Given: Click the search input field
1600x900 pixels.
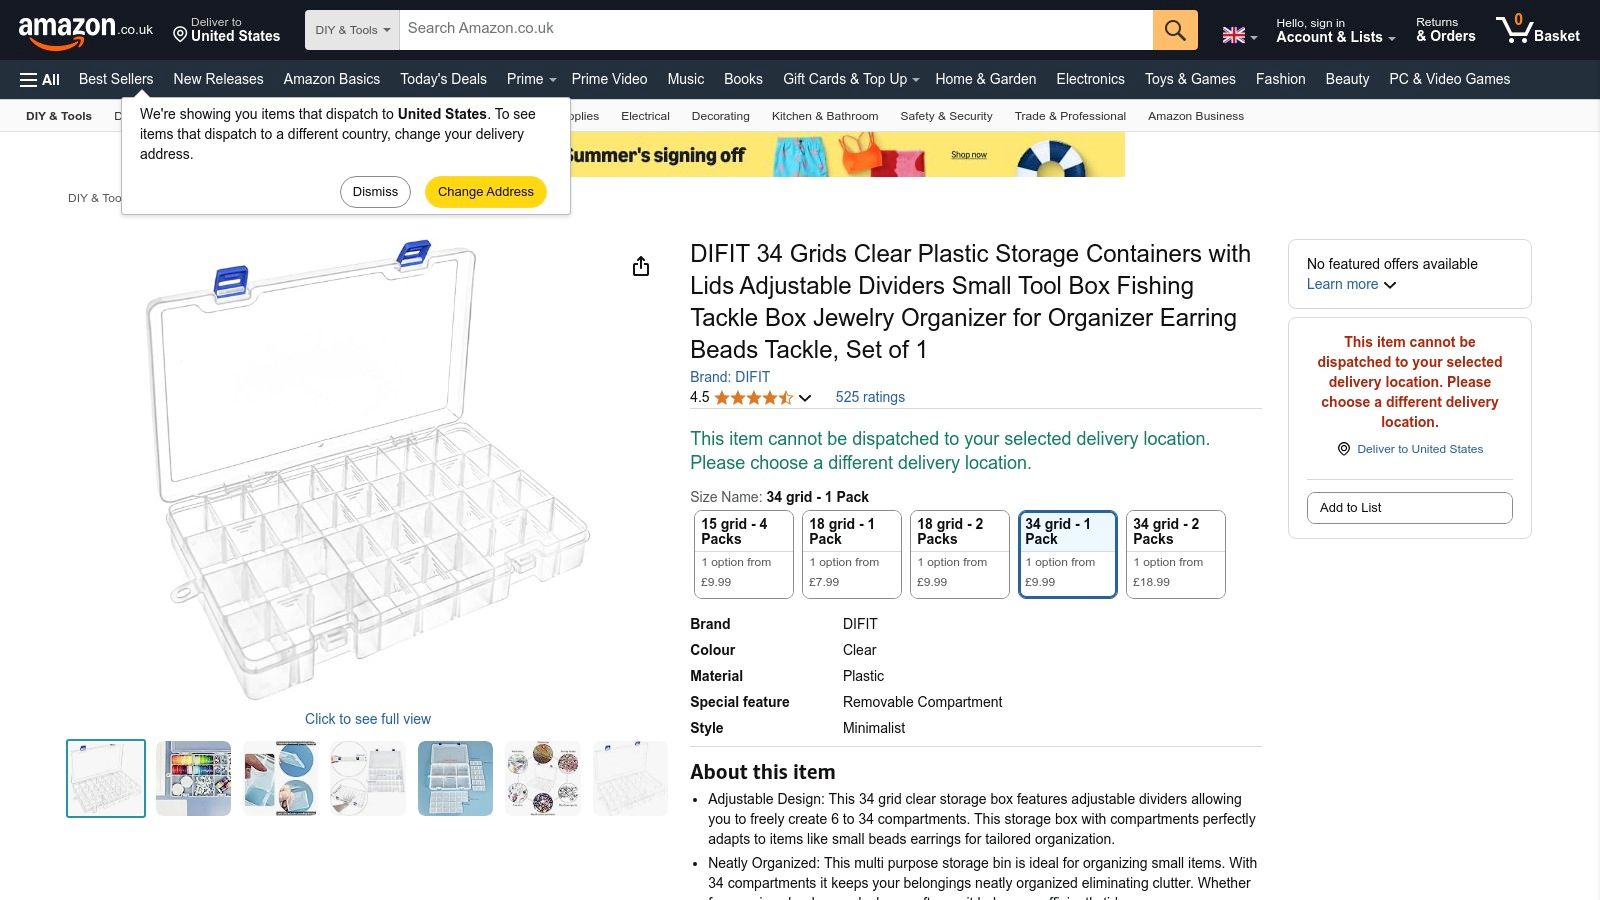Looking at the screenshot, I should click(x=770, y=29).
